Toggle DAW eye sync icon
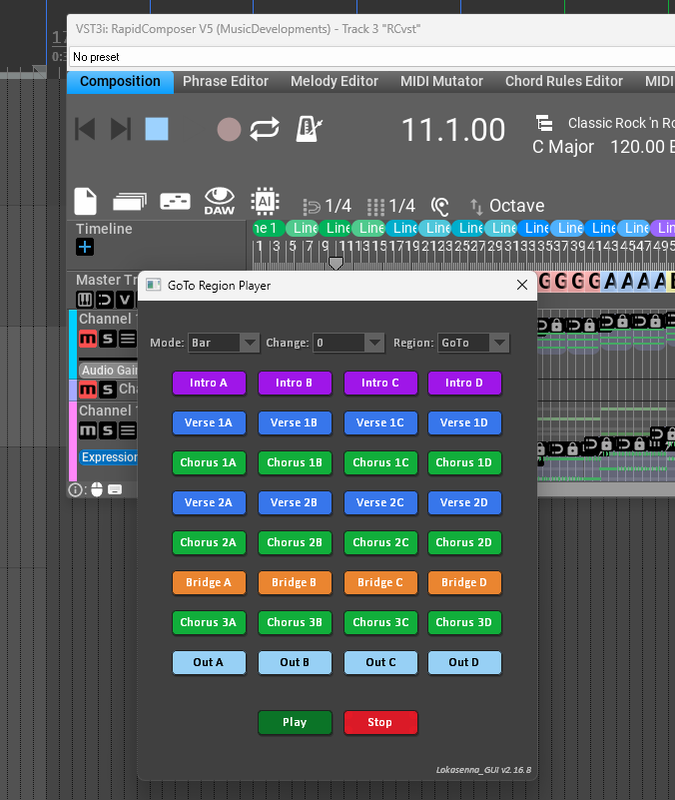The width and height of the screenshot is (675, 800). (219, 201)
